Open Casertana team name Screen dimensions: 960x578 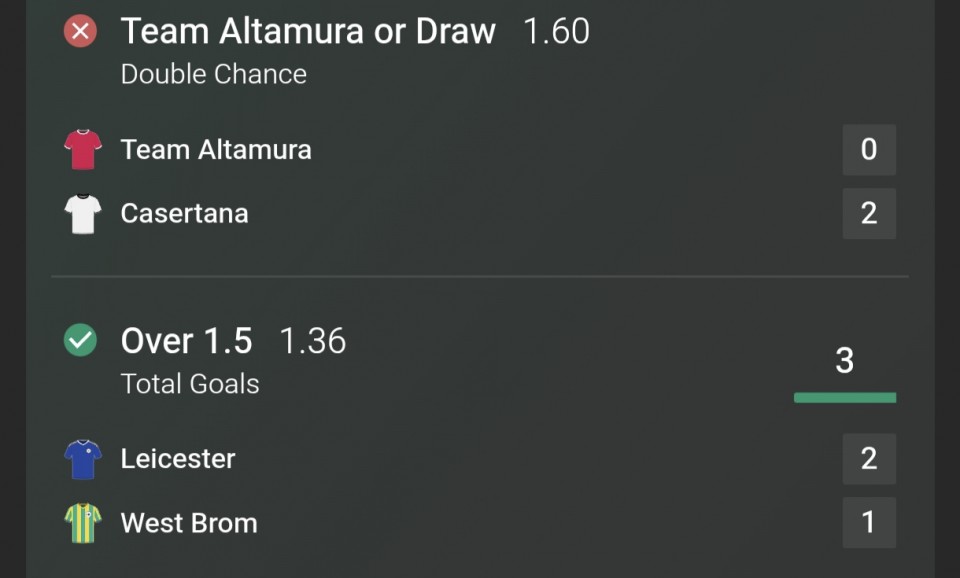pyautogui.click(x=184, y=213)
